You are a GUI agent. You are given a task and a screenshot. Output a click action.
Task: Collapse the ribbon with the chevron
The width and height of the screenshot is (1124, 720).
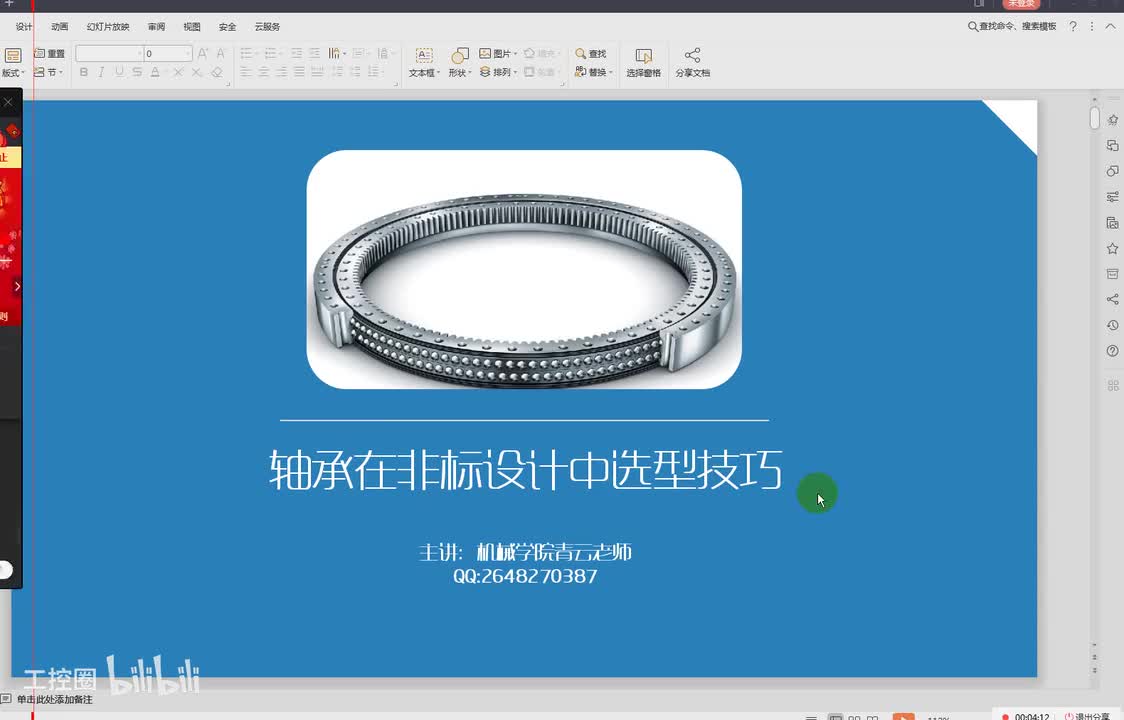1110,27
